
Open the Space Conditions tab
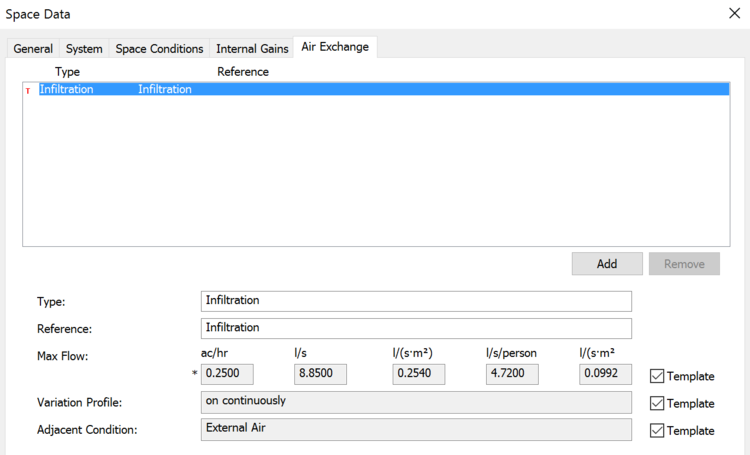[x=159, y=49]
